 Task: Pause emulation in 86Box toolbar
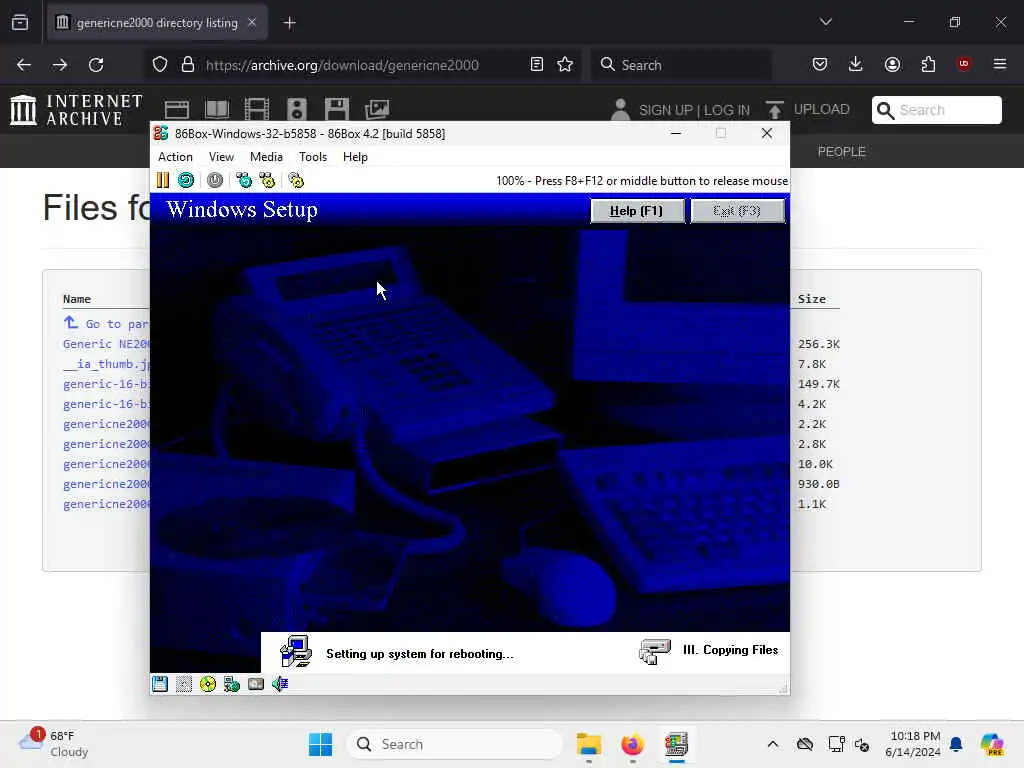pyautogui.click(x=163, y=180)
